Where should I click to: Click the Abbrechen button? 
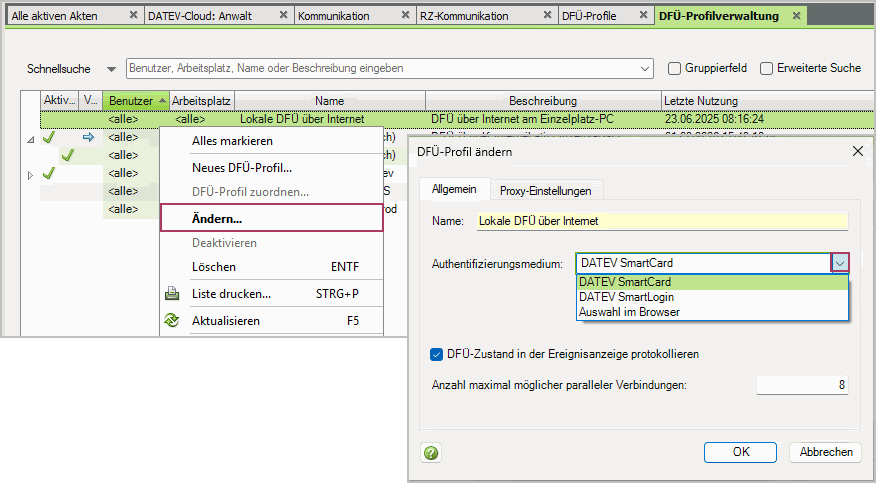[826, 452]
